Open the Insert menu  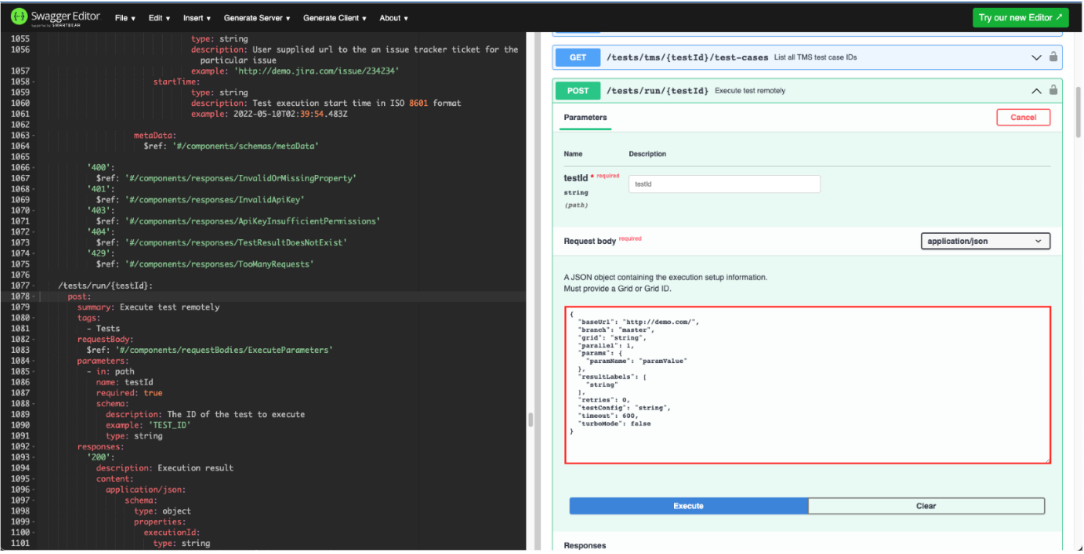[x=197, y=18]
